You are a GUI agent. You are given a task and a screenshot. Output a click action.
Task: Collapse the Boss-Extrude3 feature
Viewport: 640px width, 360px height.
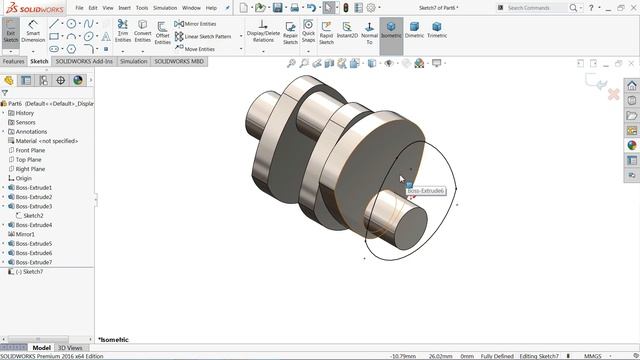point(4,207)
